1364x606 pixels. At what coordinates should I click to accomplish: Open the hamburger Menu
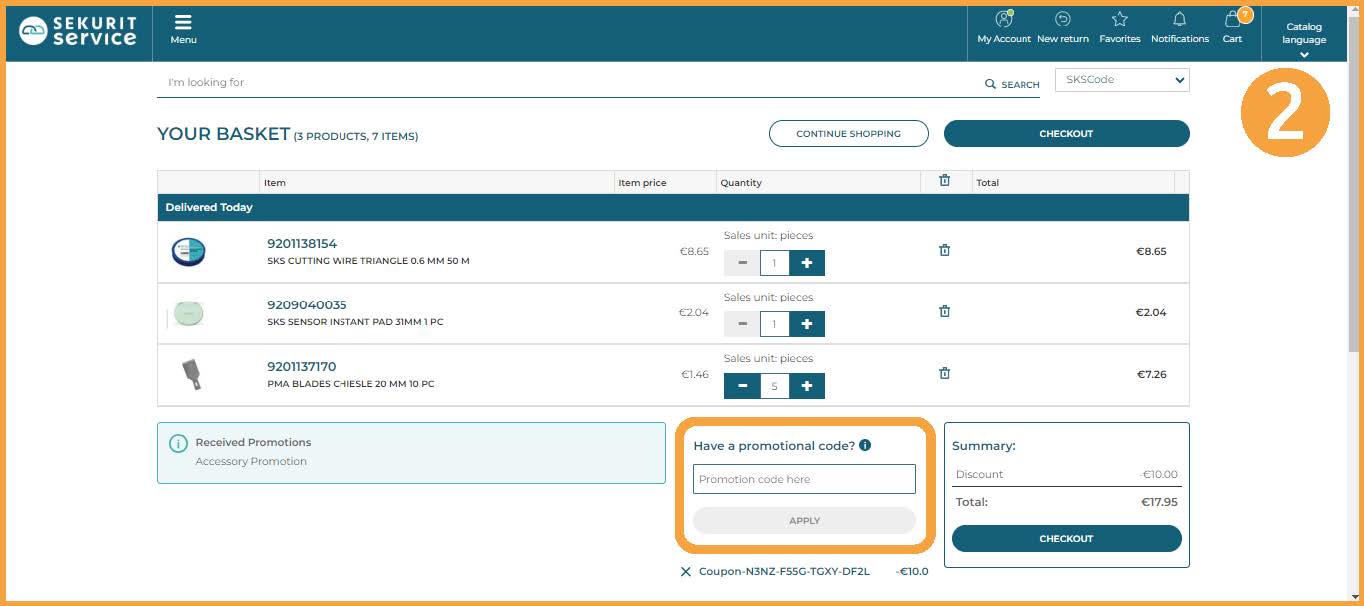183,29
